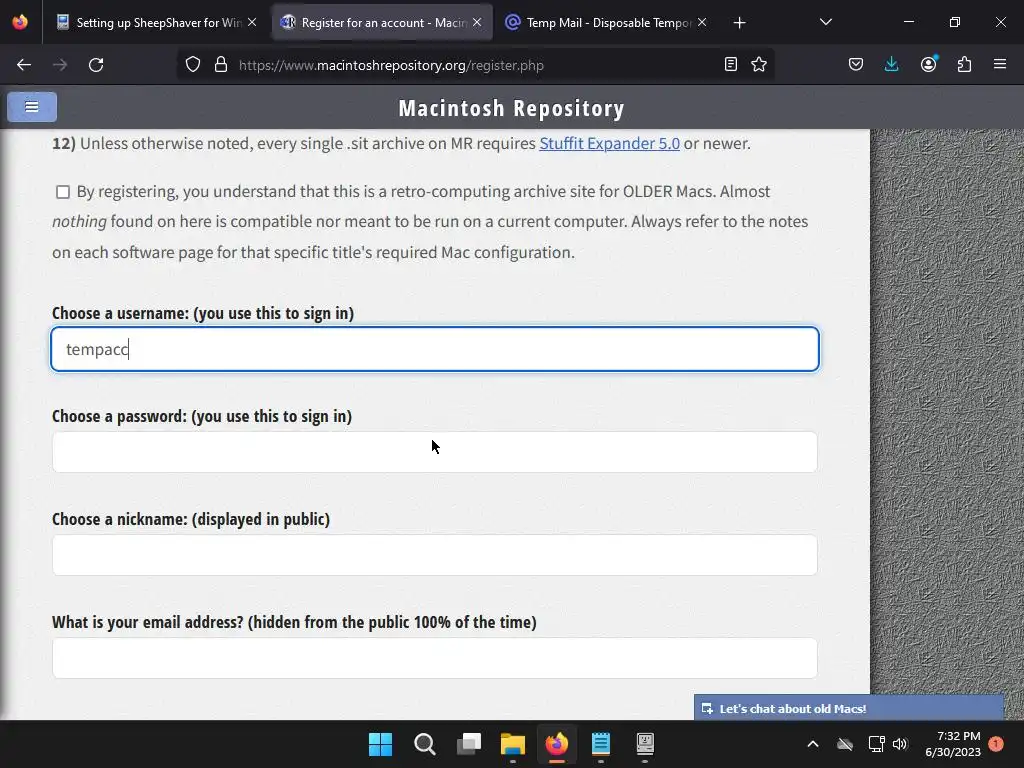The height and width of the screenshot is (768, 1024).
Task: Focus the password input field
Action: click(x=435, y=452)
